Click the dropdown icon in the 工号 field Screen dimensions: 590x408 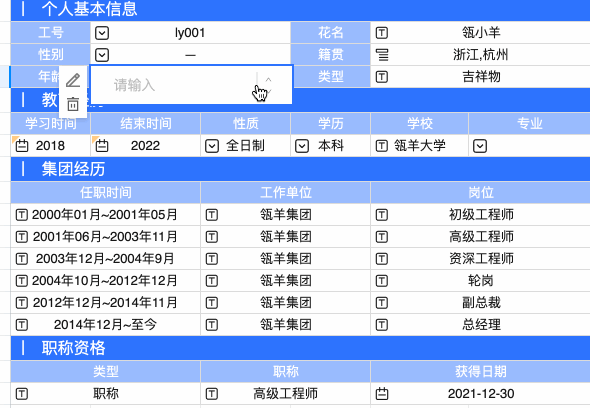[102, 33]
